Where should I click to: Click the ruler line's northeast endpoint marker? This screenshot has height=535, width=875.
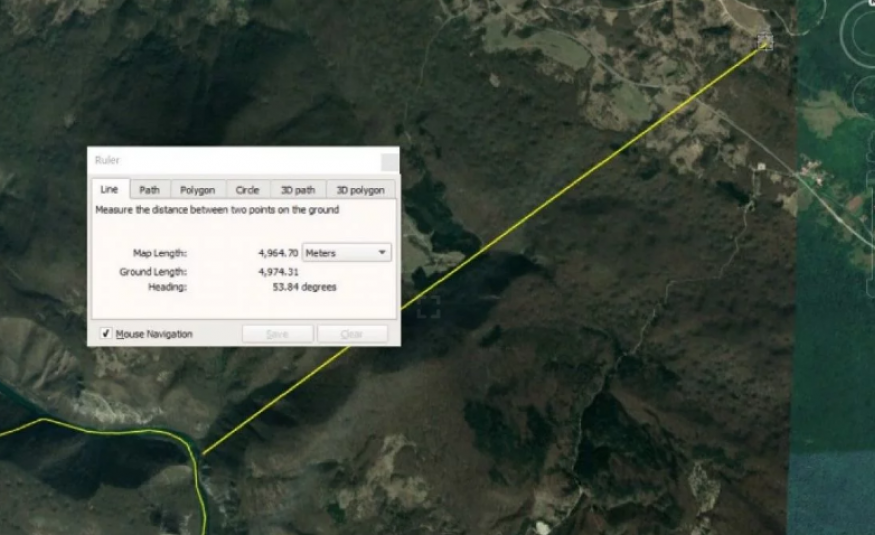click(x=765, y=41)
